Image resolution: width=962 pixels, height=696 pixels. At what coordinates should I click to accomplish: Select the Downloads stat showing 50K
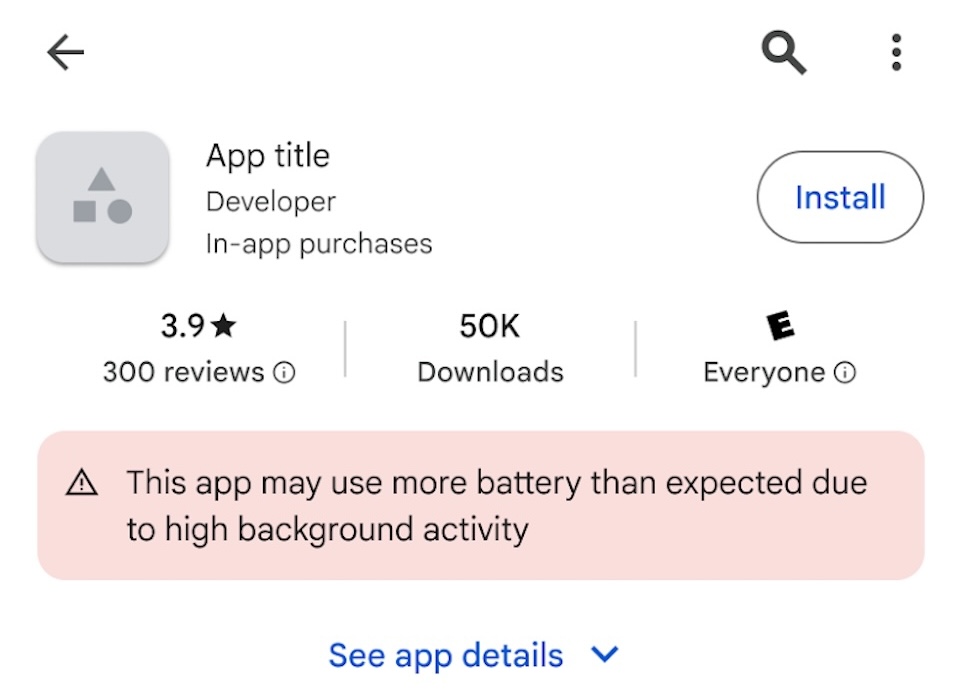tap(489, 348)
